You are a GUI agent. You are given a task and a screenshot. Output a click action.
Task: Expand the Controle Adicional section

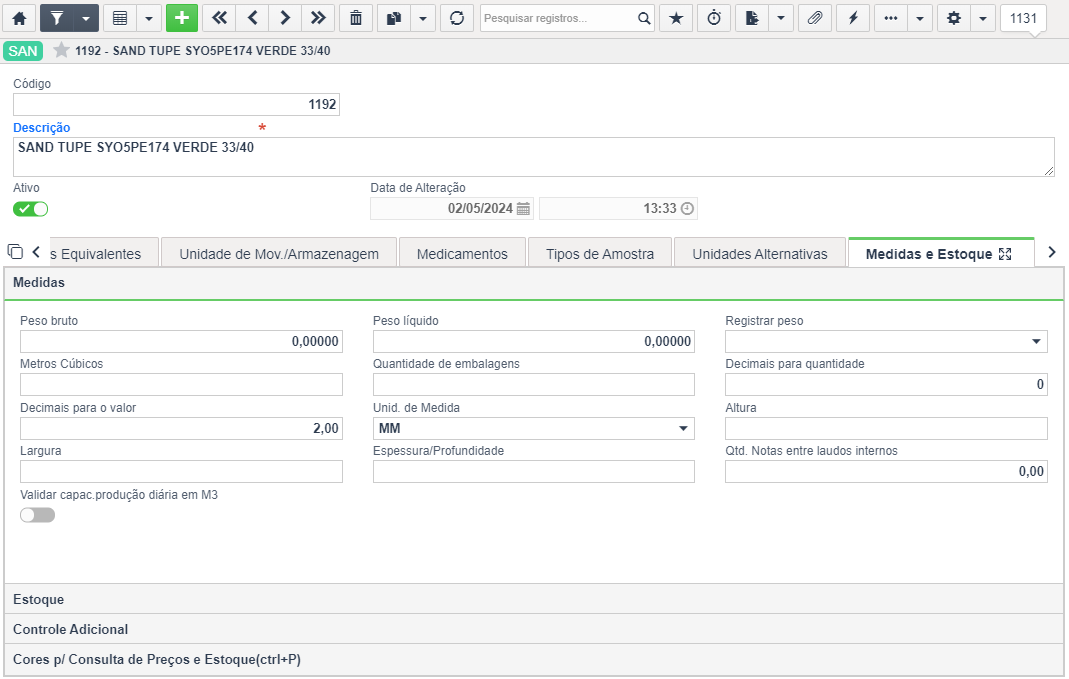click(x=534, y=629)
